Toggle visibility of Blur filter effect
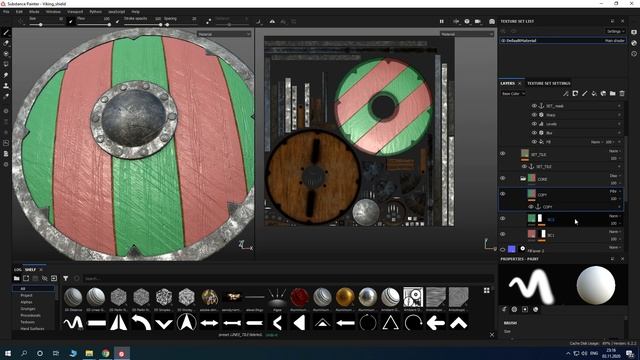The image size is (640, 360). click(534, 133)
